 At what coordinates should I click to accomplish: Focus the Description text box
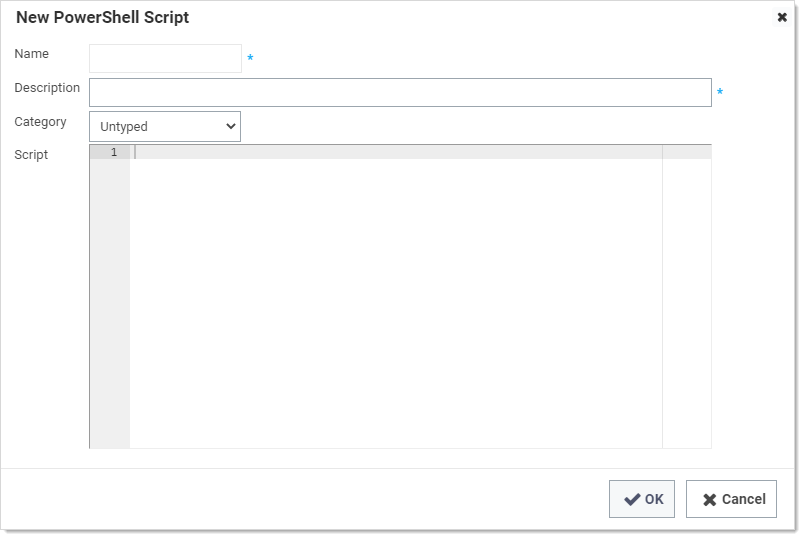400,93
